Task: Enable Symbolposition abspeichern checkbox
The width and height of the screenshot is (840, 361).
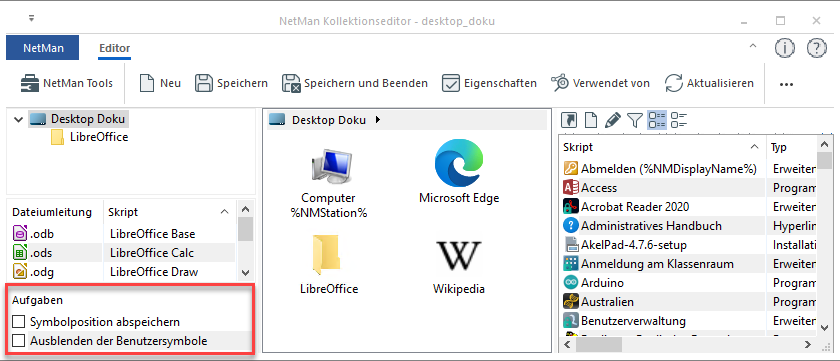Action: click(19, 321)
